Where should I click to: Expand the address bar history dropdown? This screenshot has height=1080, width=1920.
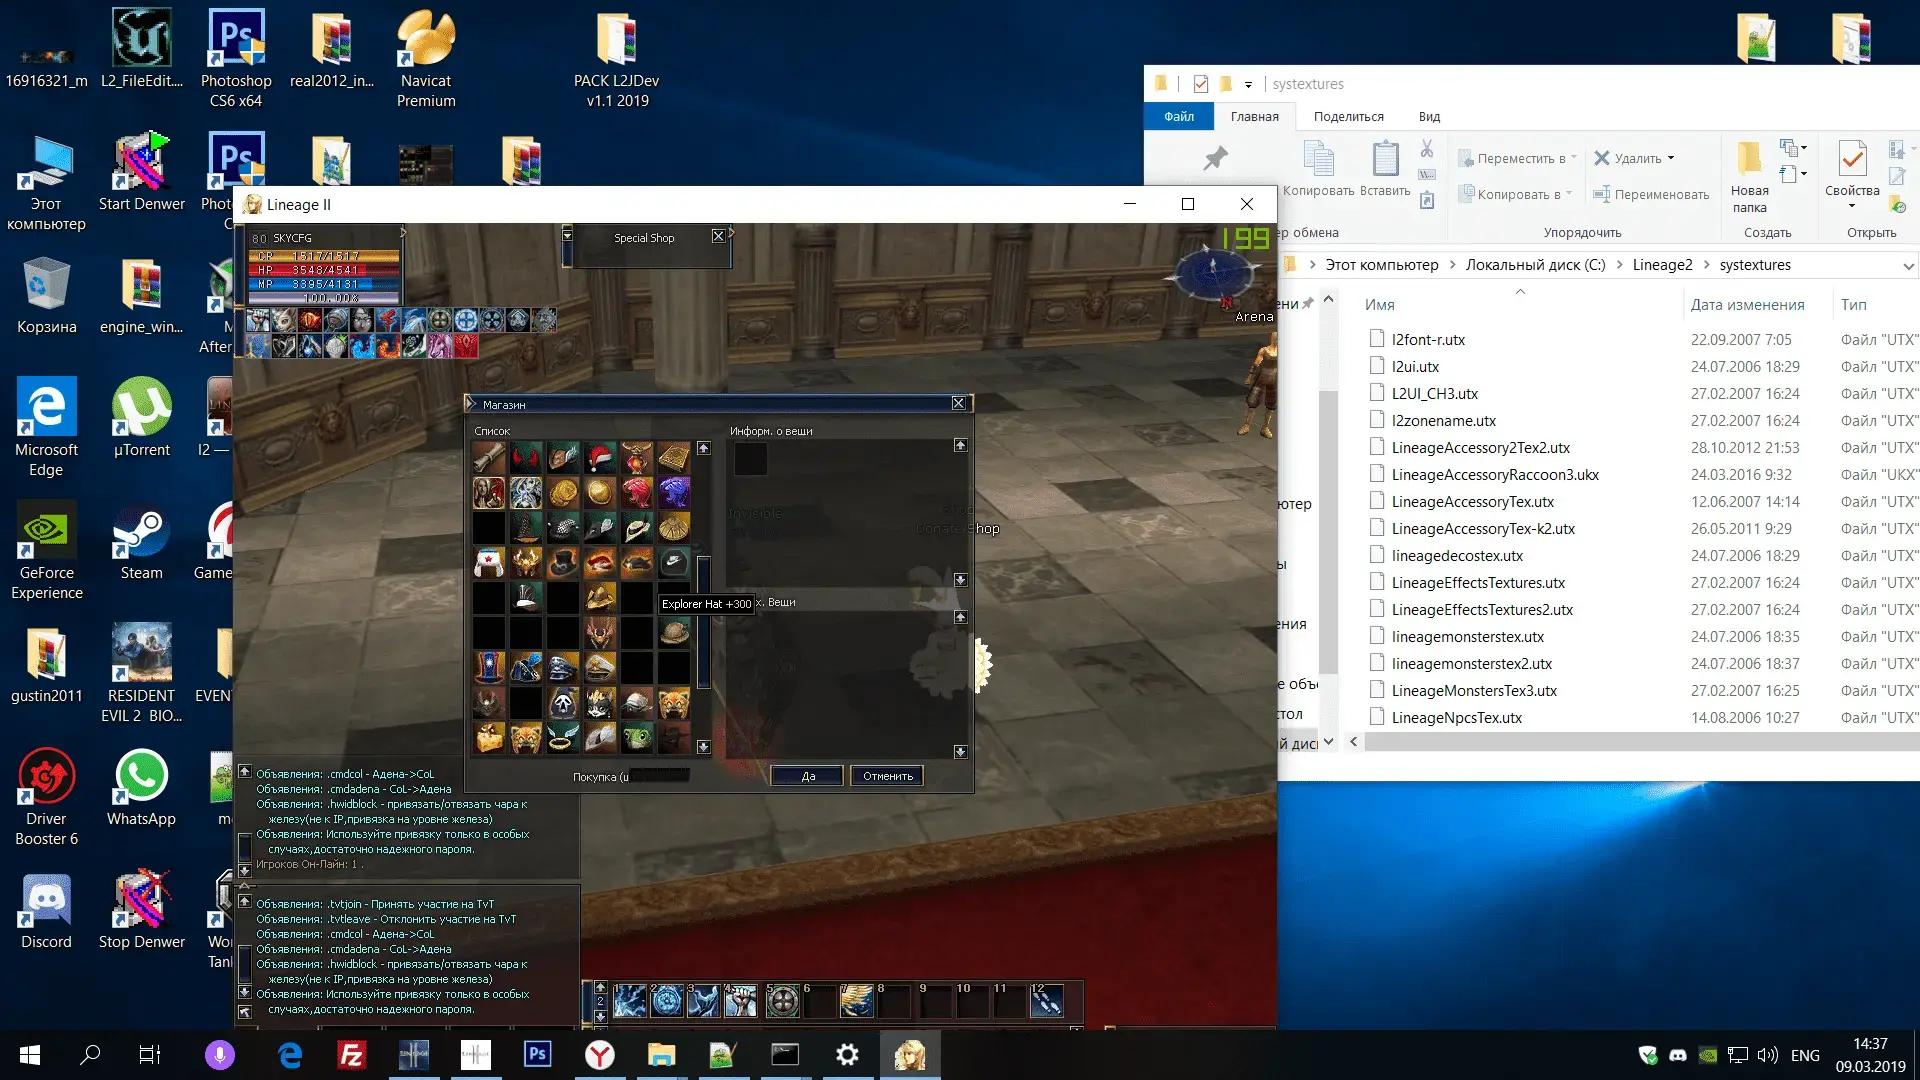click(x=1908, y=266)
